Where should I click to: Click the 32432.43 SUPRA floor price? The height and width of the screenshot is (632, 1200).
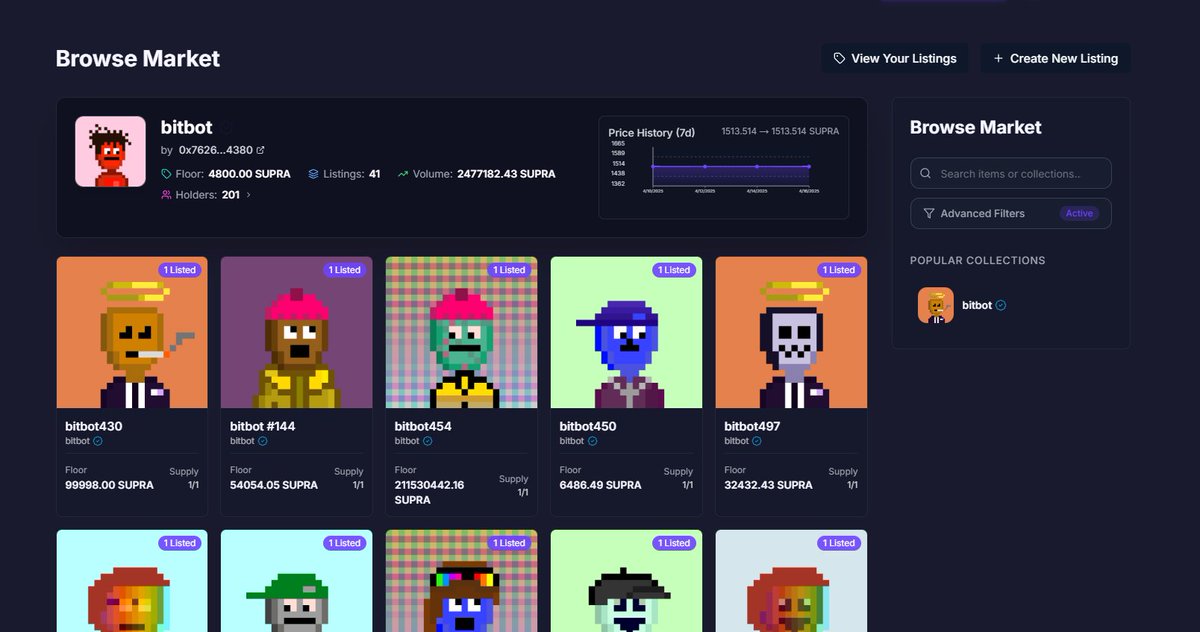[x=769, y=485]
